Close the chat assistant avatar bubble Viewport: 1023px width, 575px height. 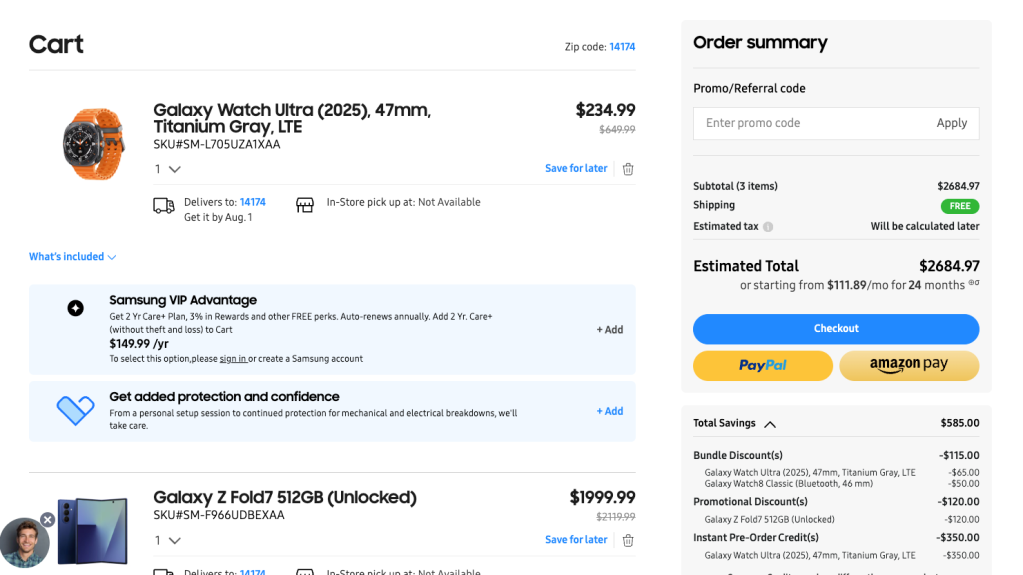click(x=47, y=520)
